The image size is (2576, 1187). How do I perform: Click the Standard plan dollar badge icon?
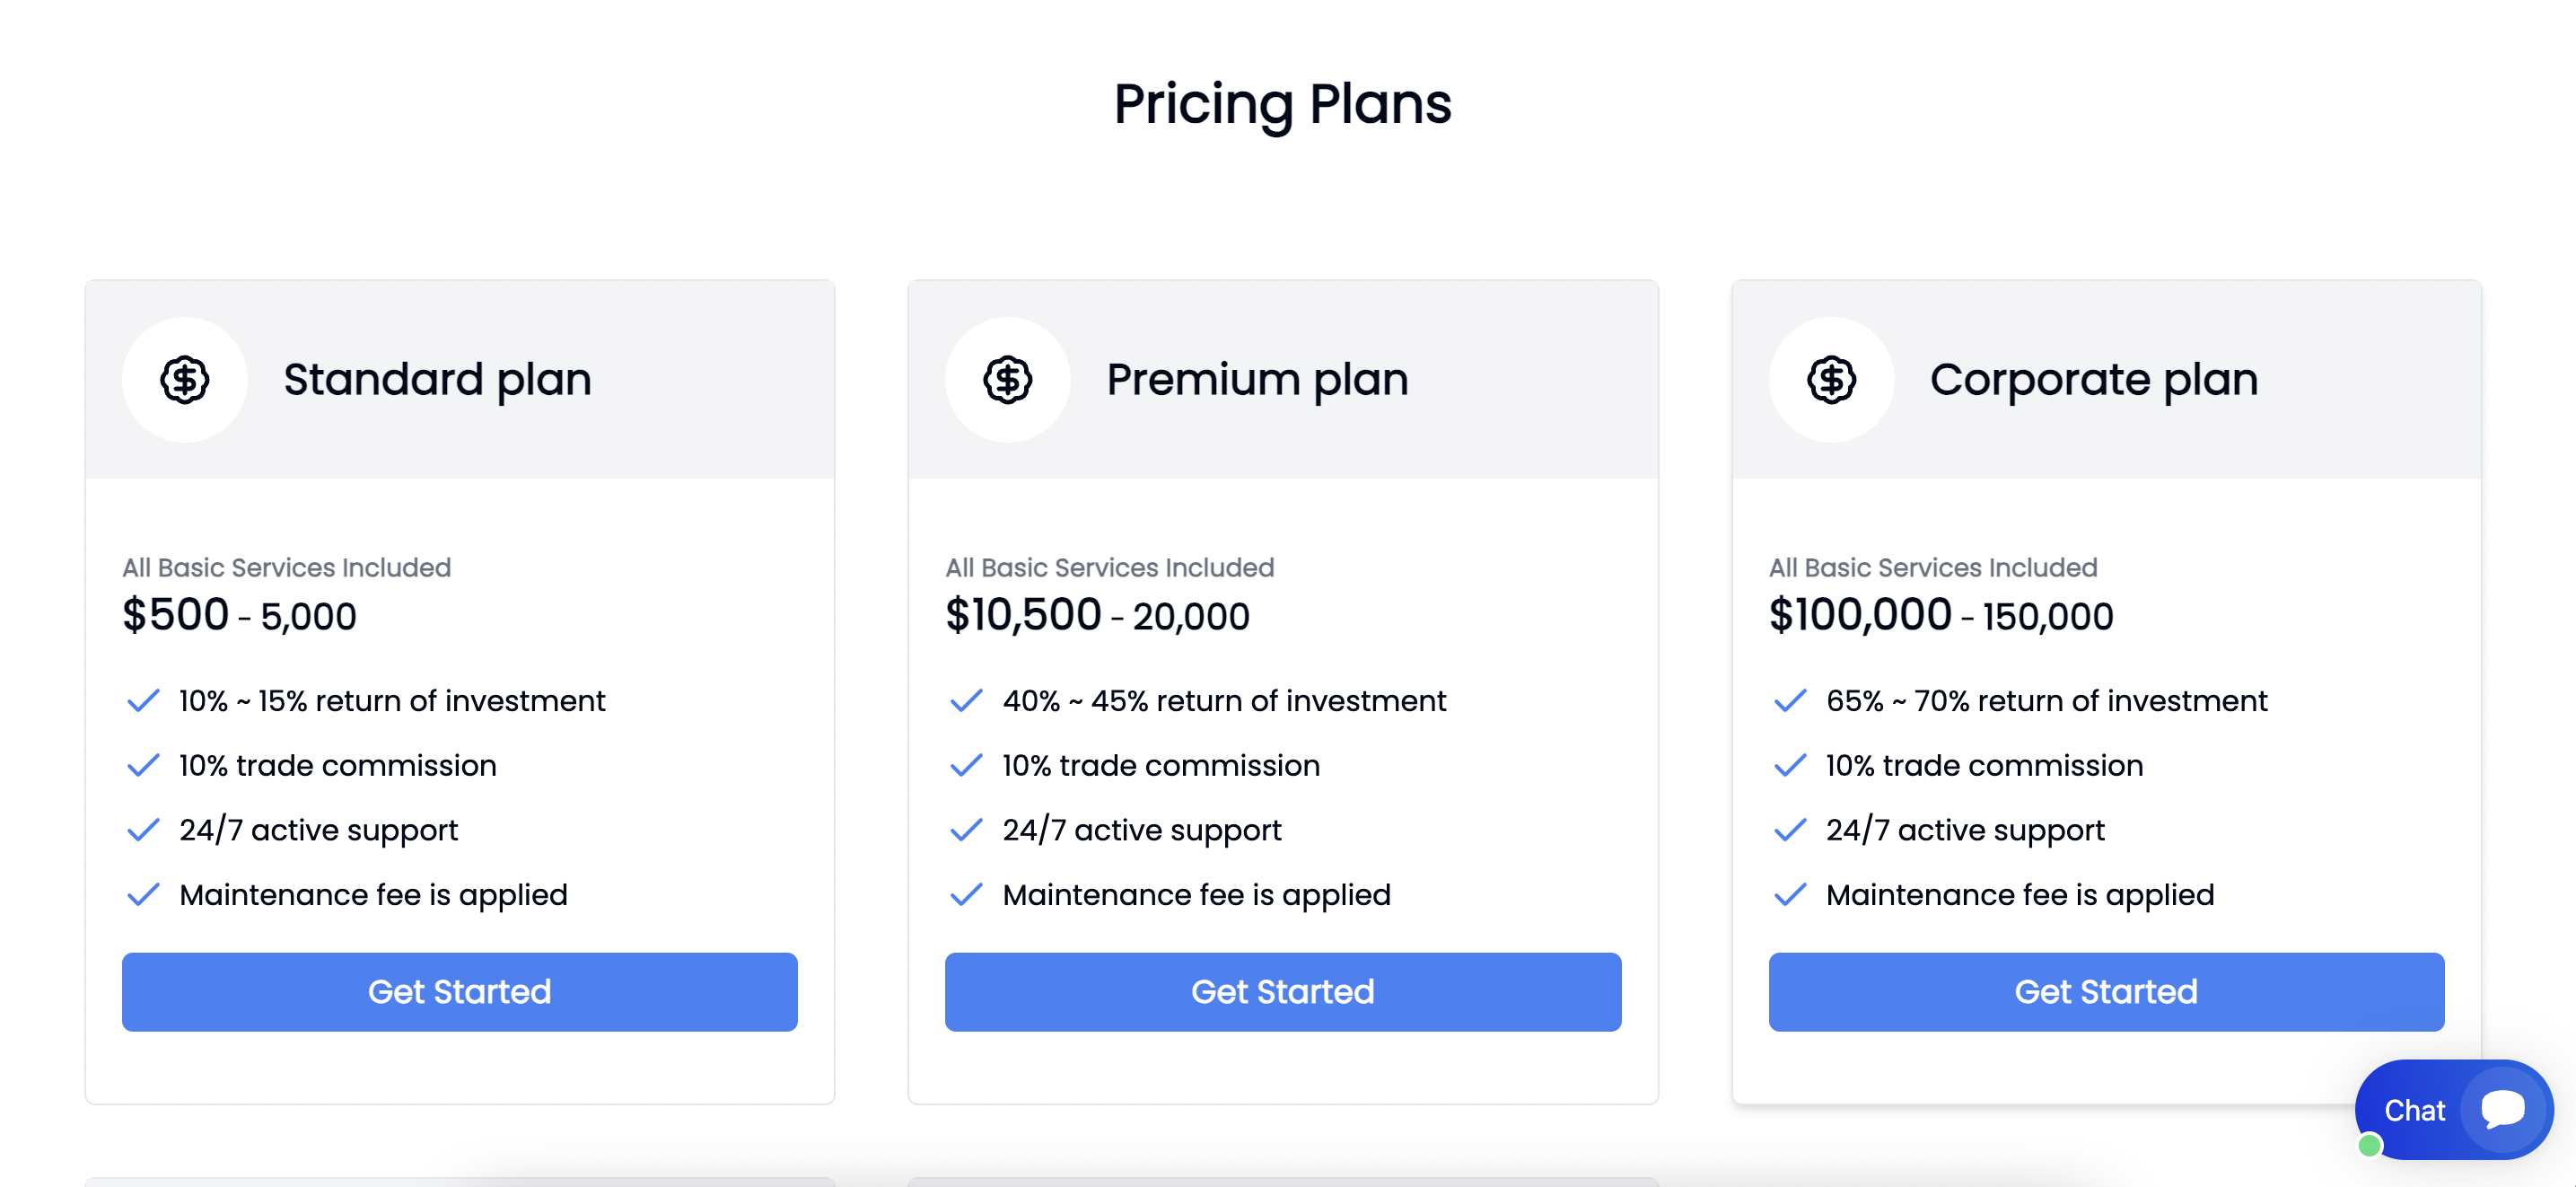click(x=185, y=380)
